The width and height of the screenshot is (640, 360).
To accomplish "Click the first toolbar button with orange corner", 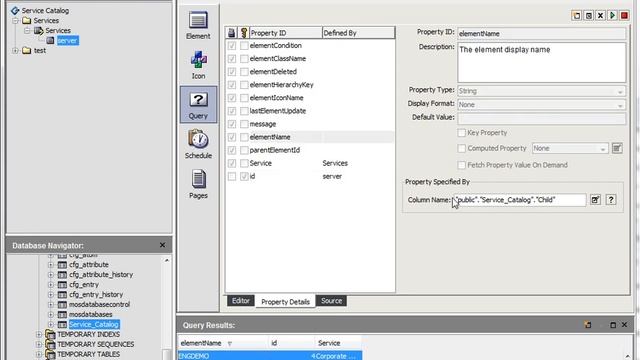I will click(x=577, y=16).
